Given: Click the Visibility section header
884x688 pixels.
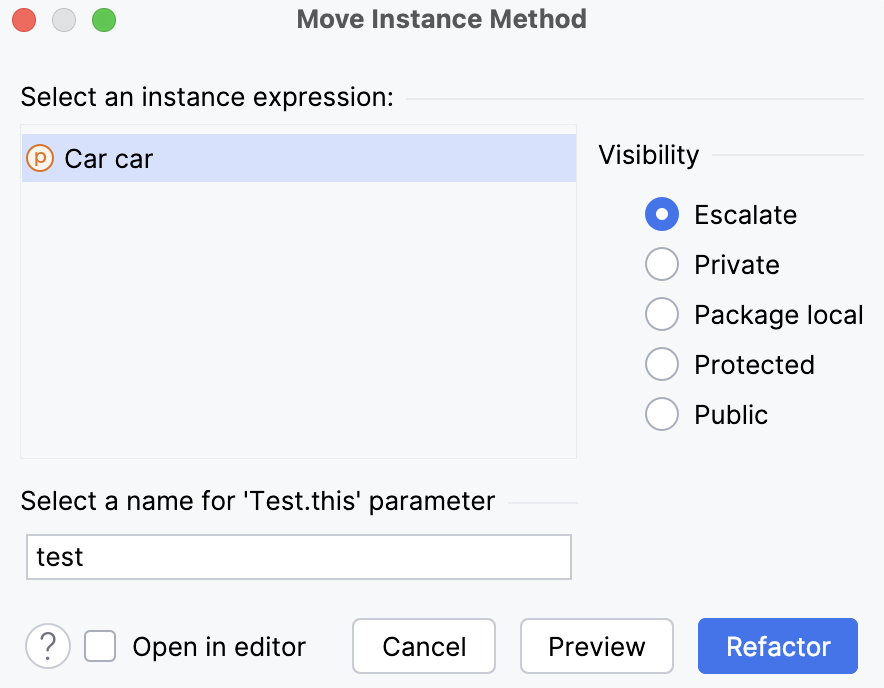Looking at the screenshot, I should pyautogui.click(x=648, y=155).
